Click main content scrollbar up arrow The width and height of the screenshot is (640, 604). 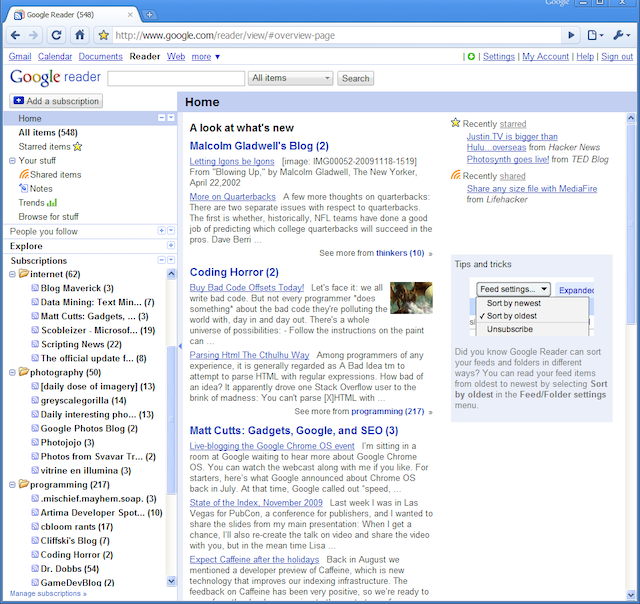click(631, 118)
